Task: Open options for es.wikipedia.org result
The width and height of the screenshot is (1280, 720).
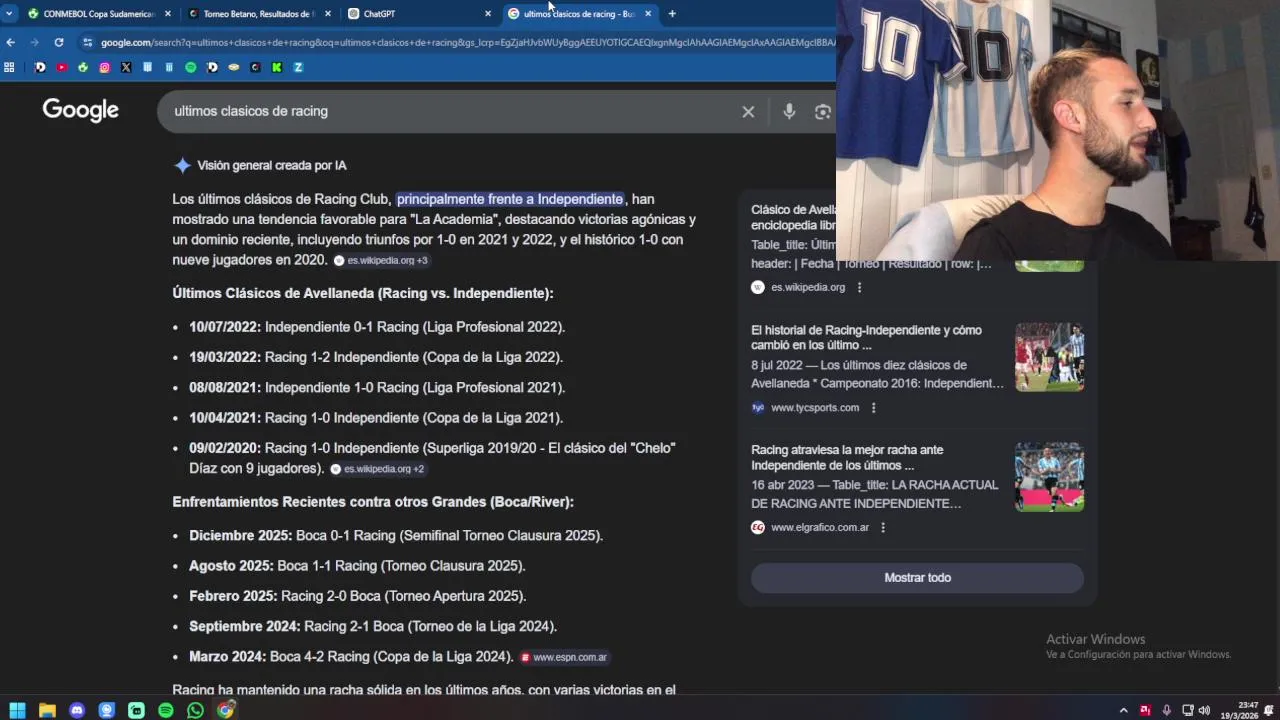Action: point(859,287)
